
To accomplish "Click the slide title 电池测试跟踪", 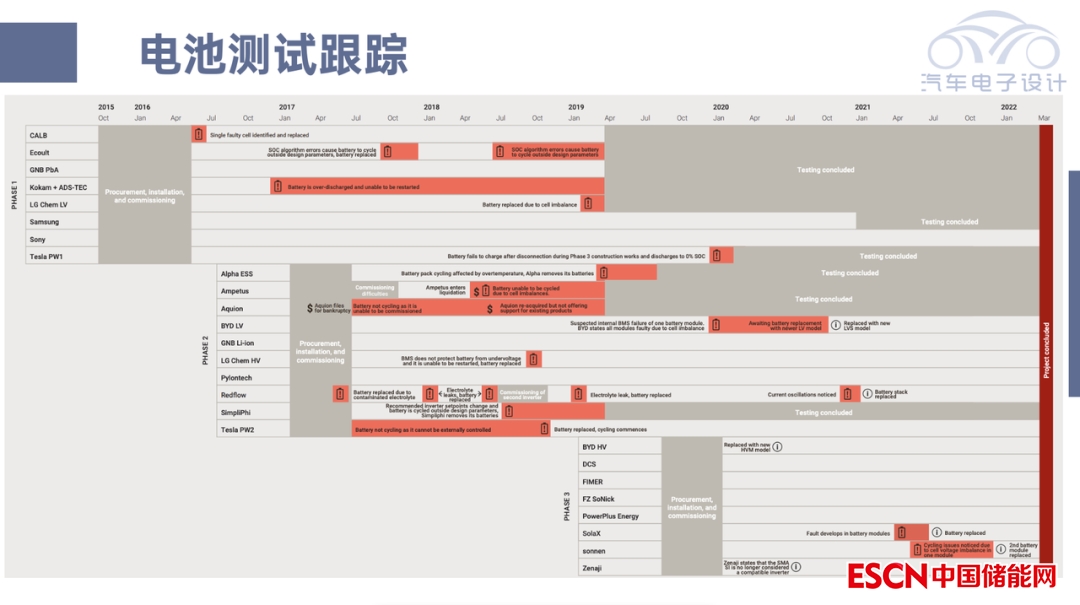I will [273, 54].
